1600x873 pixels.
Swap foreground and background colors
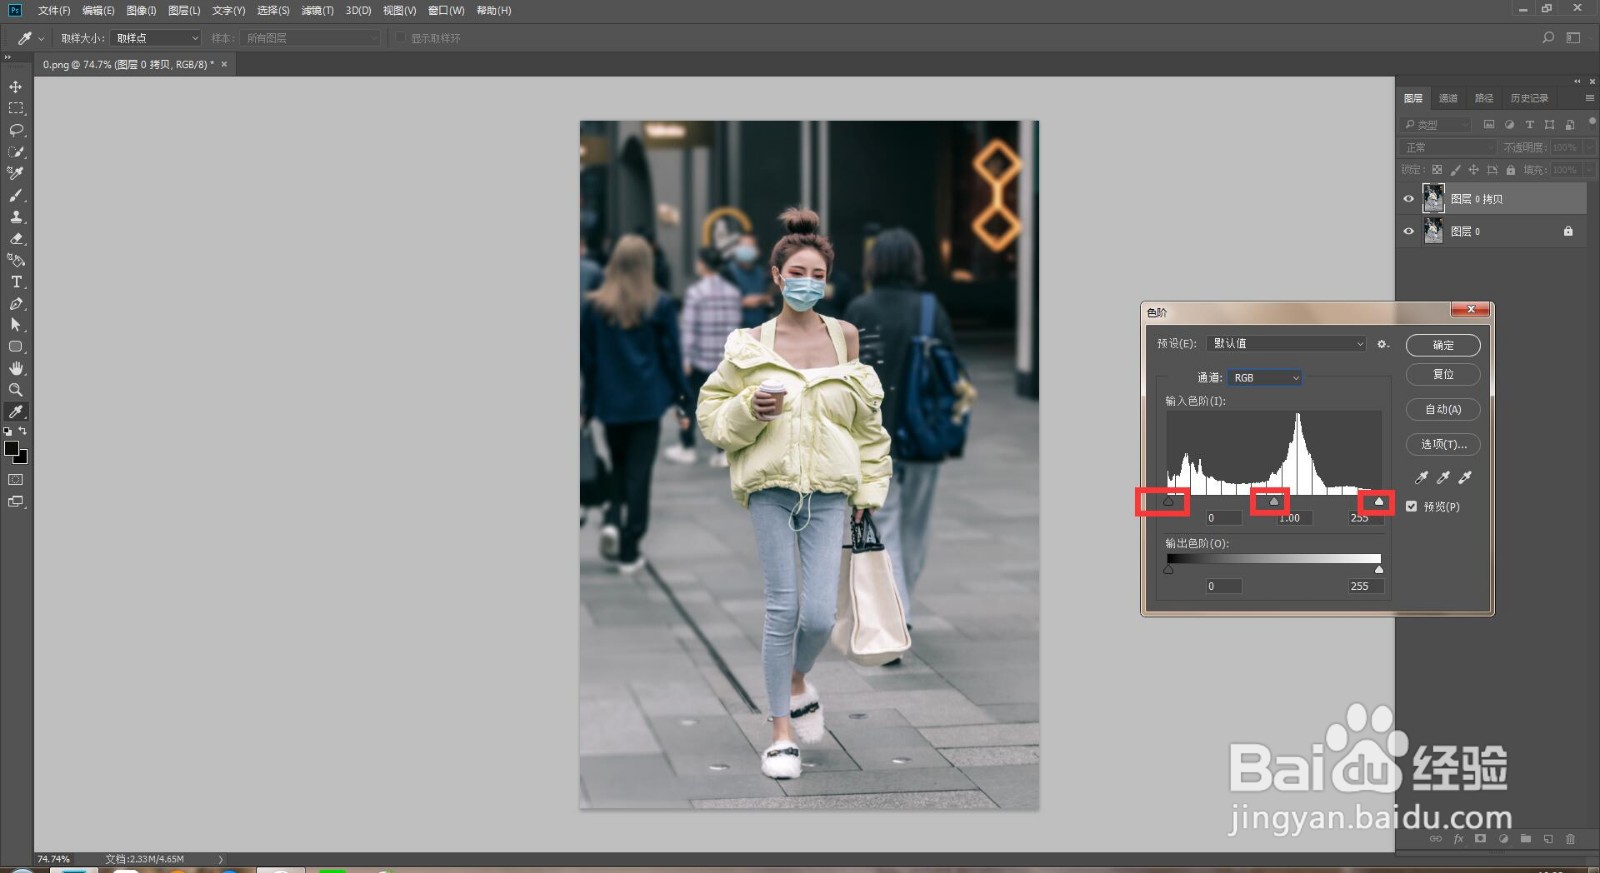[23, 431]
